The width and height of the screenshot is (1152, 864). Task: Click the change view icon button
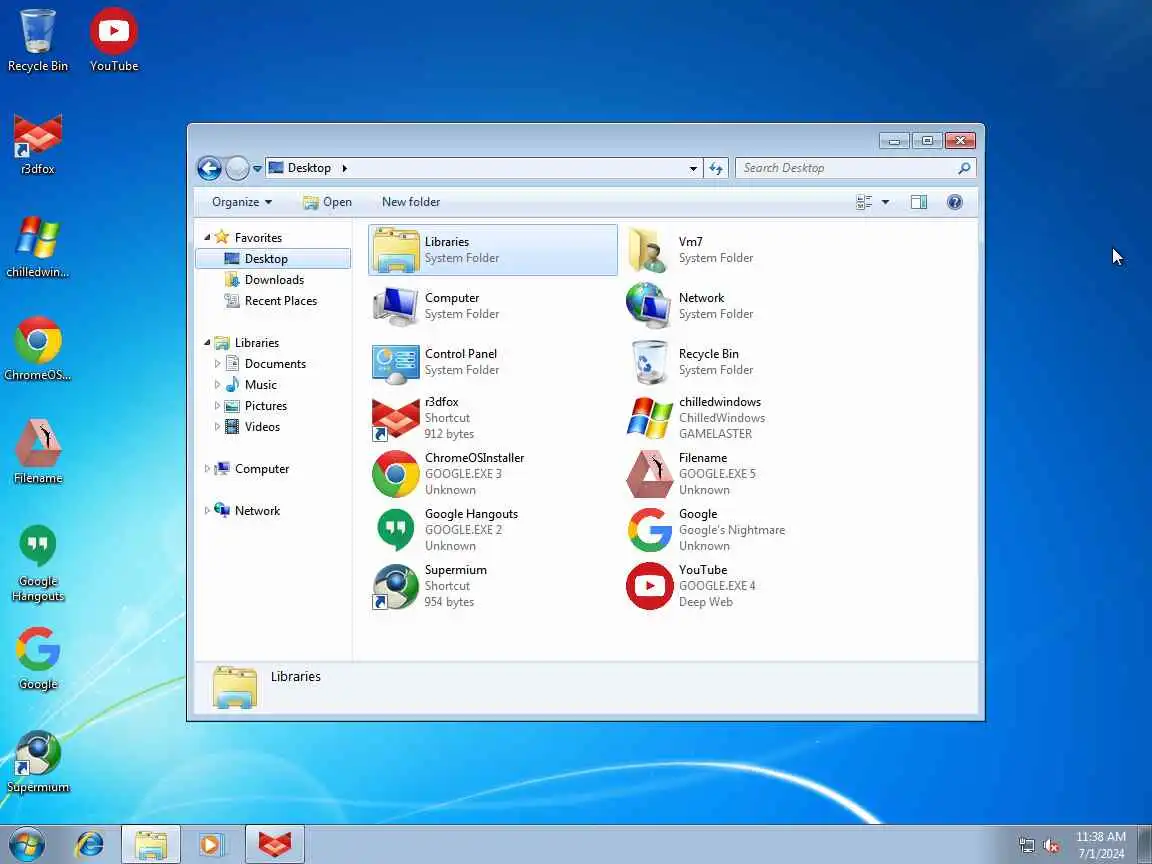[864, 202]
